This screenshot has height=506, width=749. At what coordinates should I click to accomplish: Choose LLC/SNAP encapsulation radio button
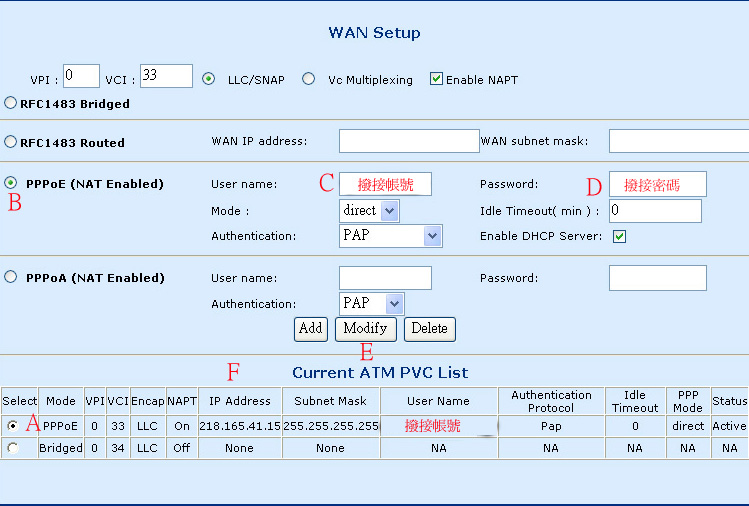click(208, 79)
